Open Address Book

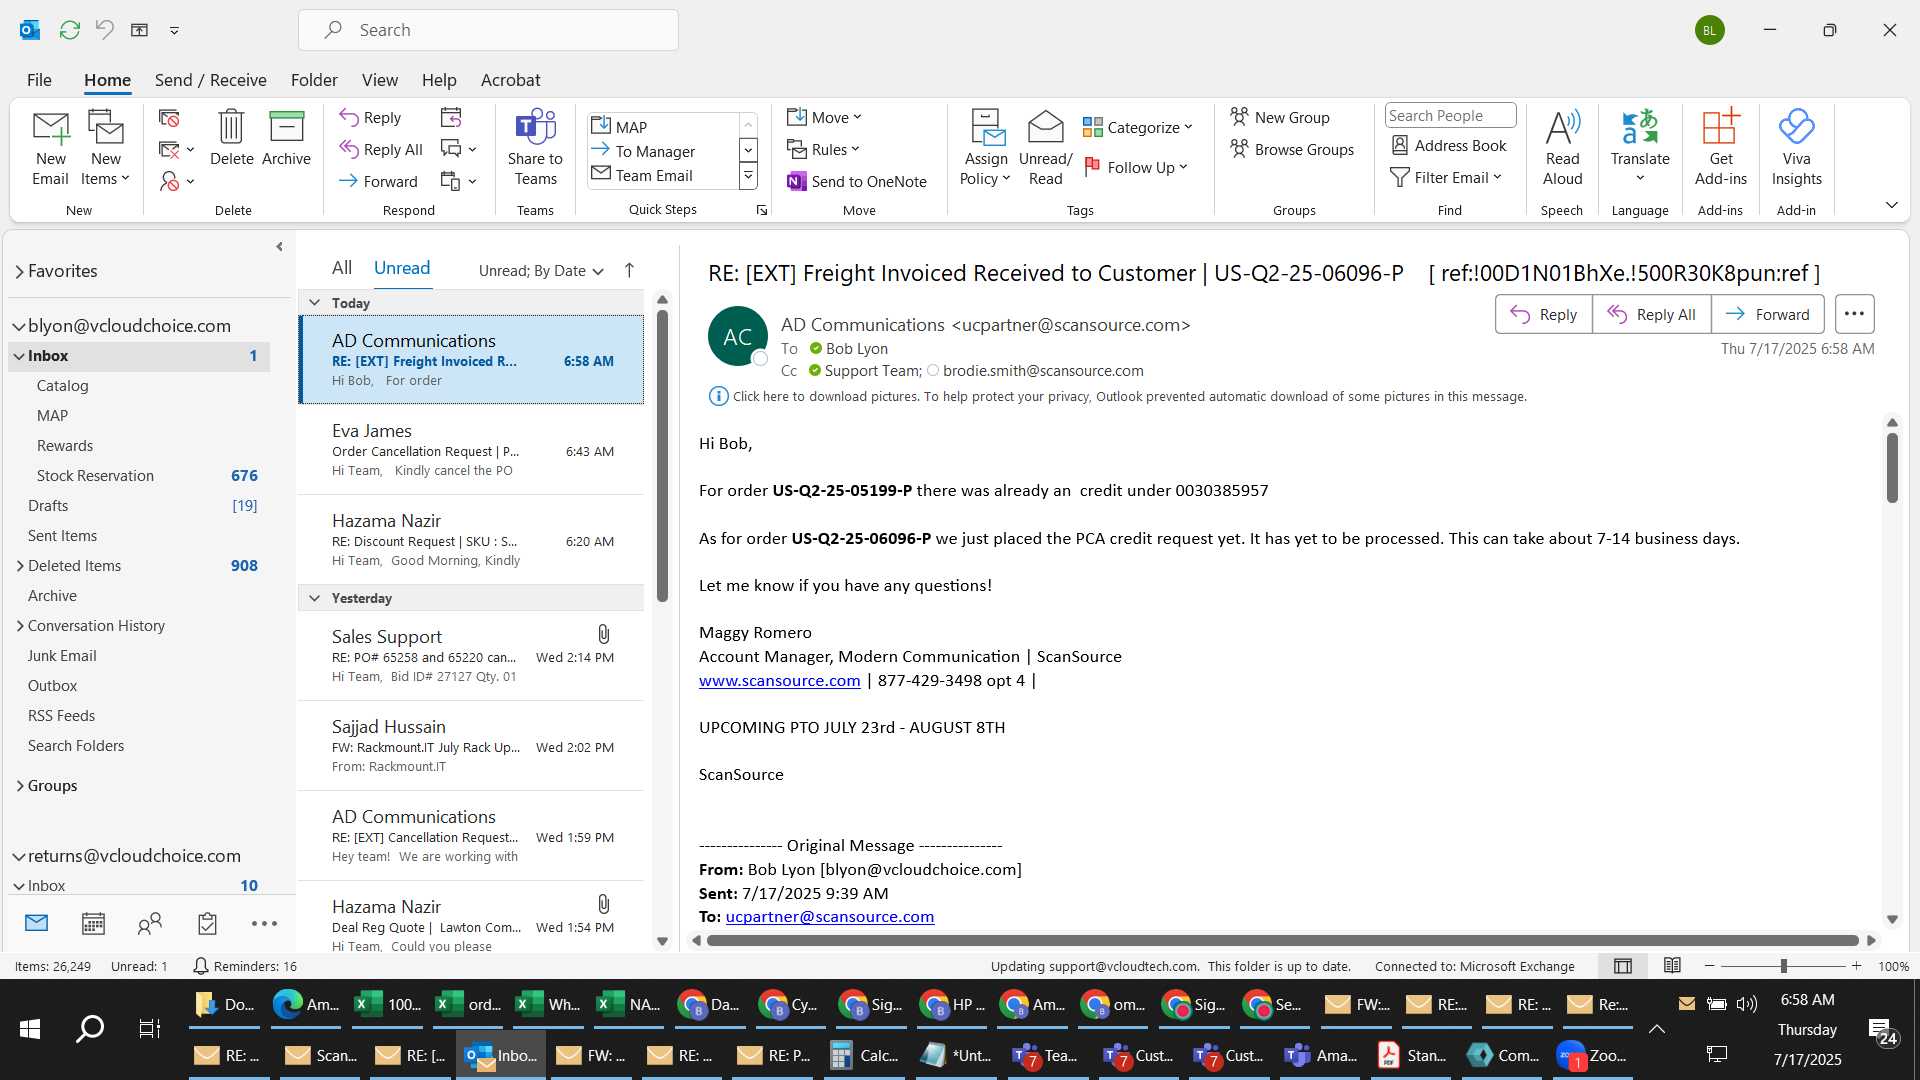[x=1449, y=145]
